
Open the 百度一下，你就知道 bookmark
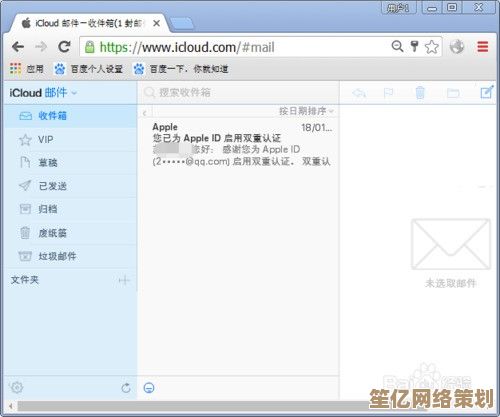pyautogui.click(x=181, y=69)
